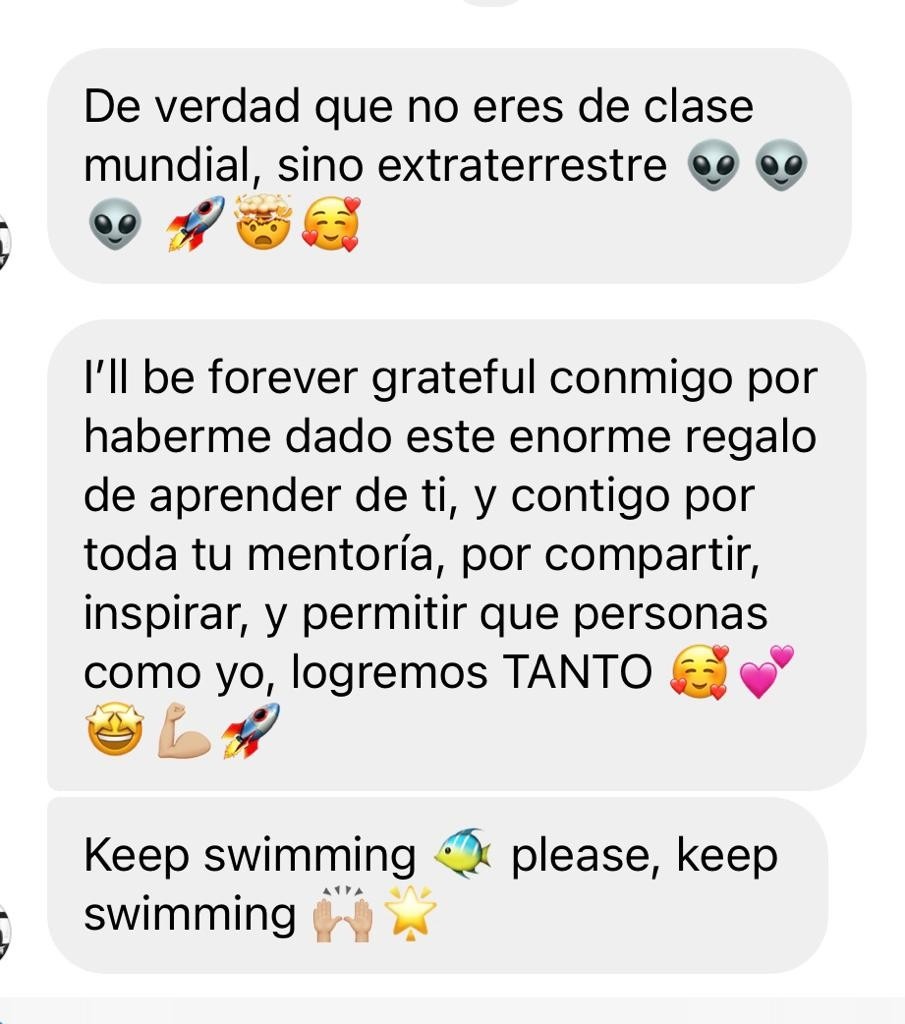Click the second alien emoji at line end
The image size is (905, 1024).
(781, 165)
